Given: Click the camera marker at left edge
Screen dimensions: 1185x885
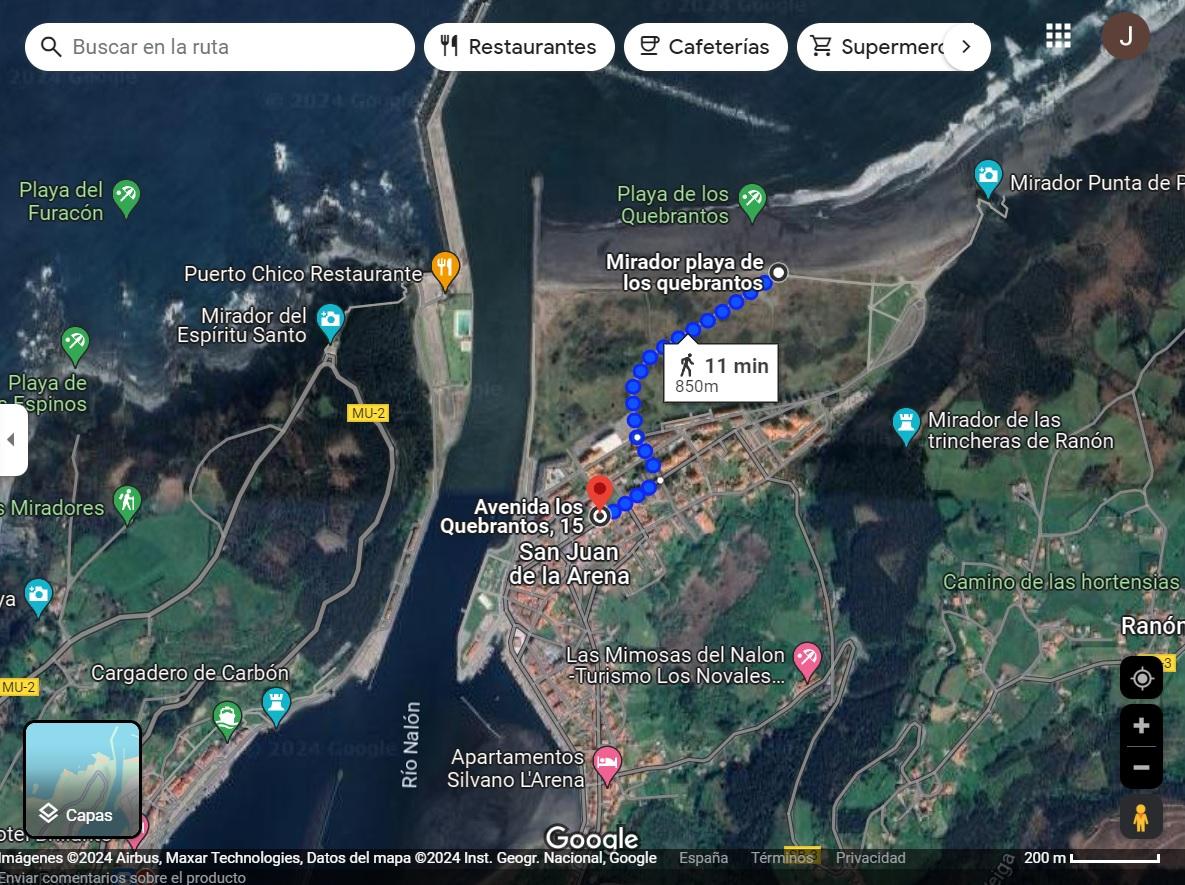Looking at the screenshot, I should click(x=38, y=596).
